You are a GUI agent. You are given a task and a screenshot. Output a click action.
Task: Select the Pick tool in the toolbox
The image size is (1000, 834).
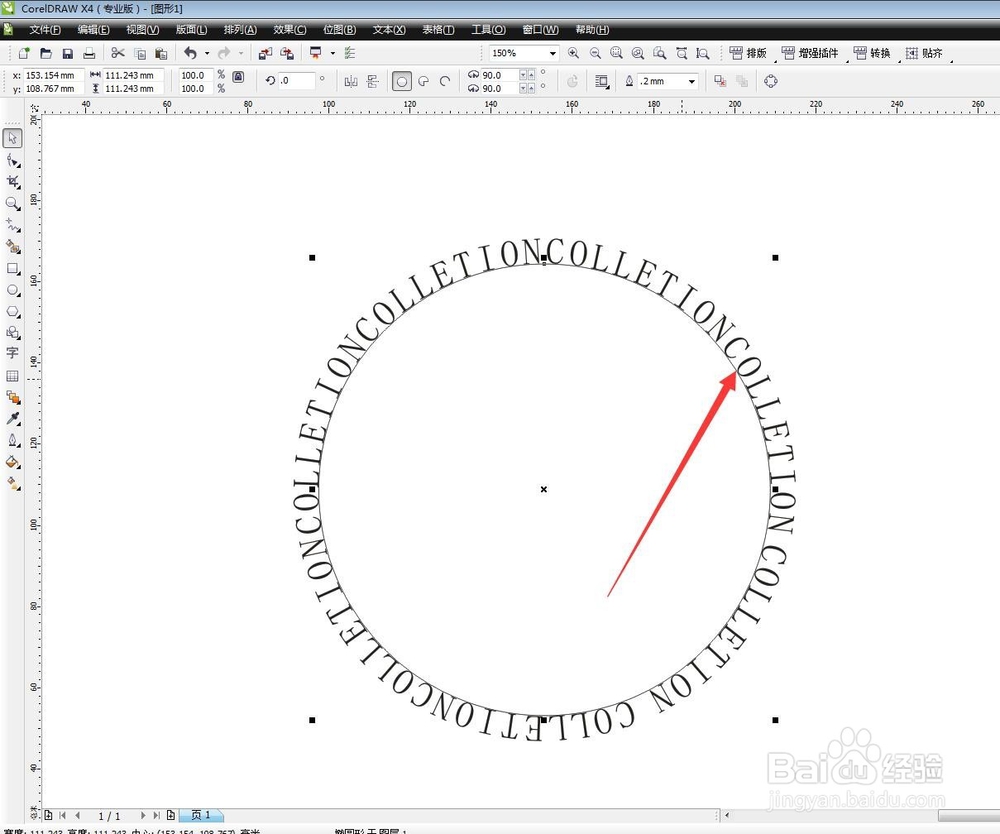pos(13,138)
